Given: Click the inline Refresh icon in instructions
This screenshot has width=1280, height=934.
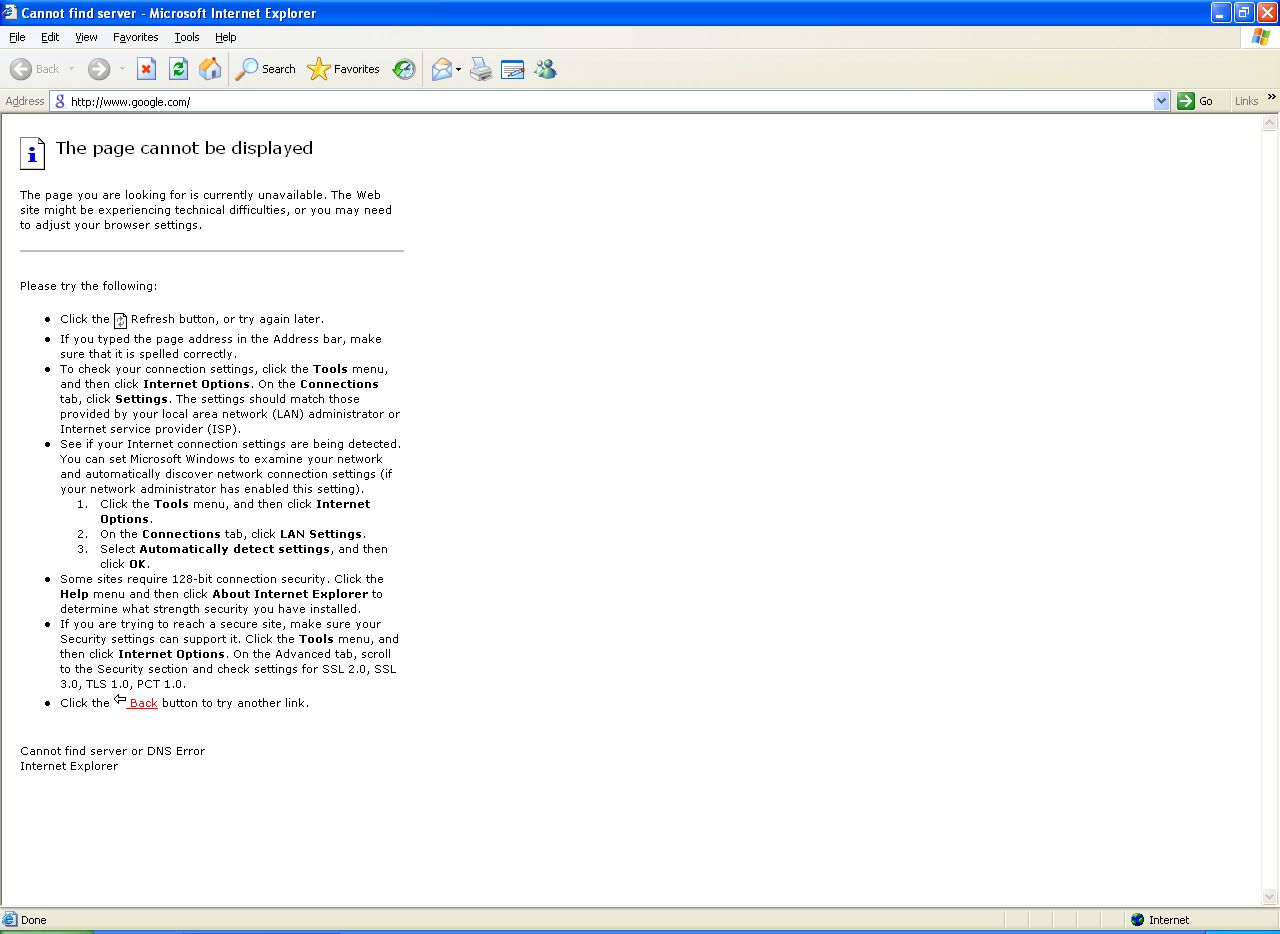Looking at the screenshot, I should [x=120, y=320].
